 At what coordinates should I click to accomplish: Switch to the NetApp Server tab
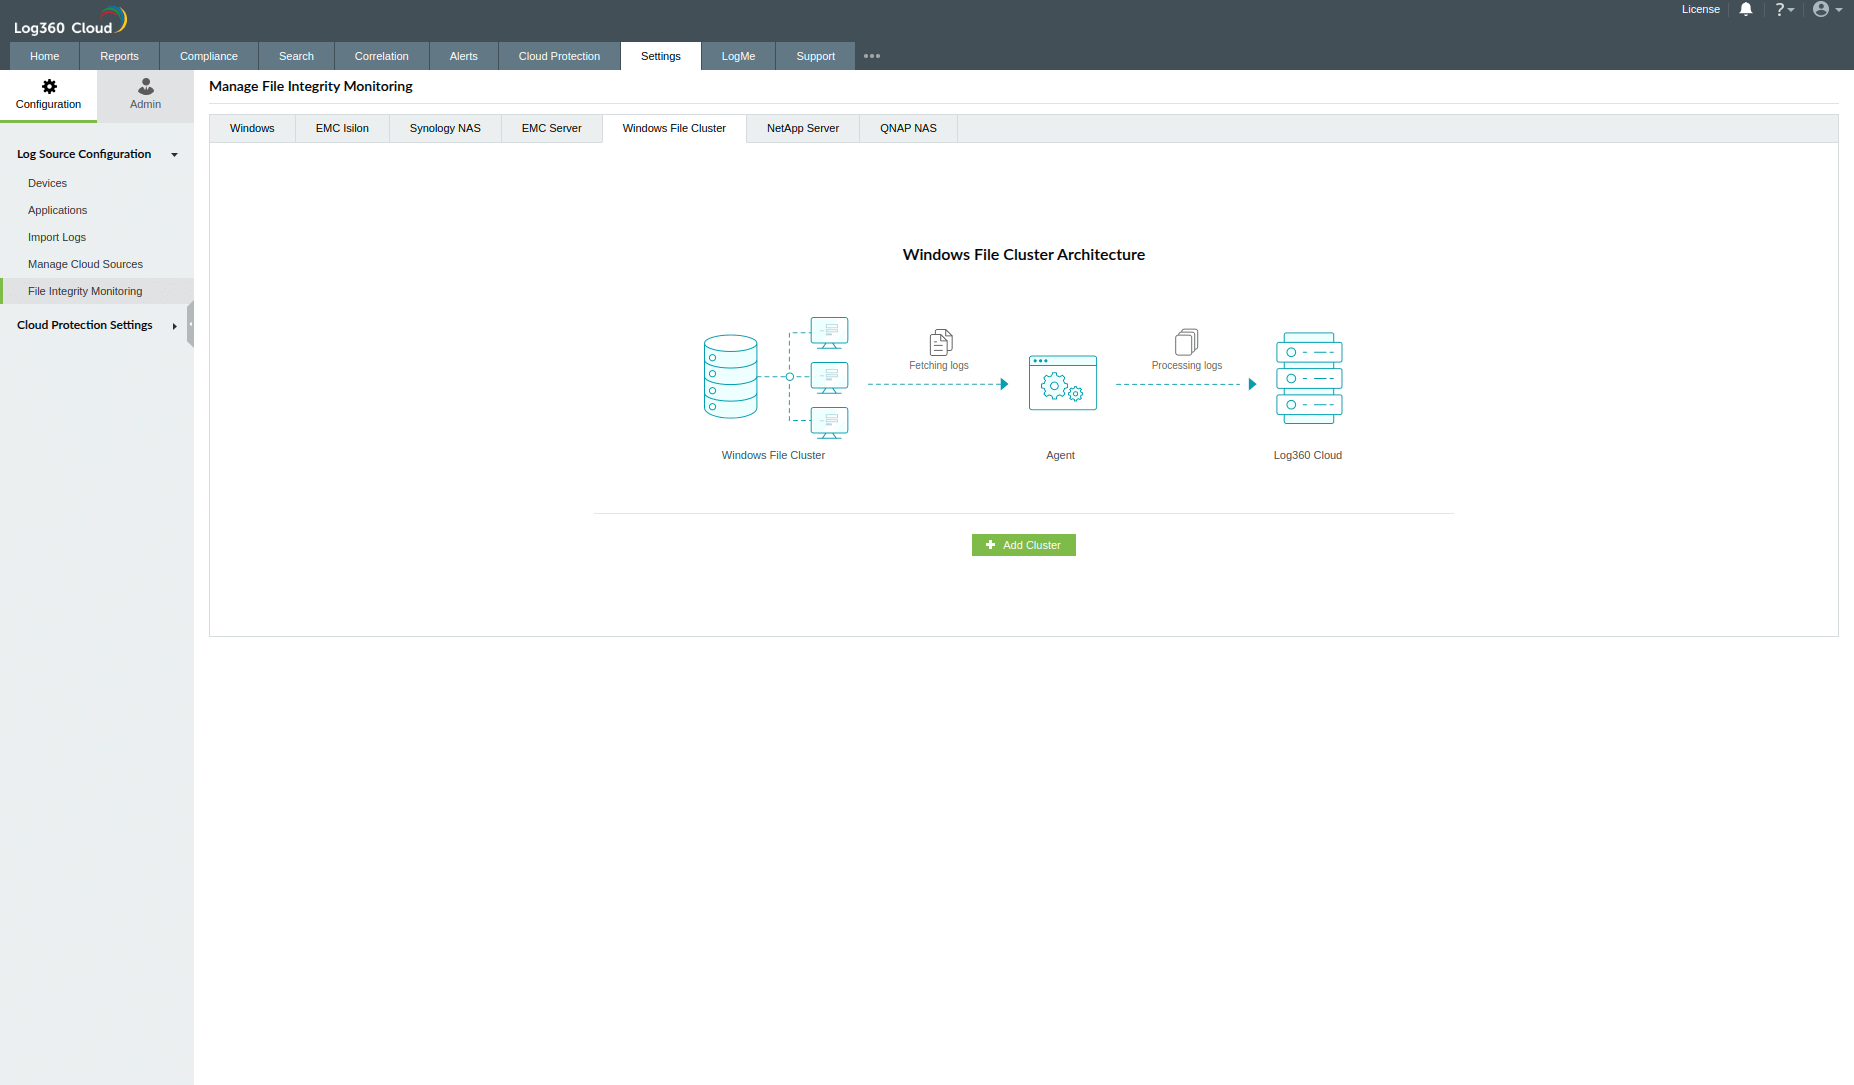[802, 128]
